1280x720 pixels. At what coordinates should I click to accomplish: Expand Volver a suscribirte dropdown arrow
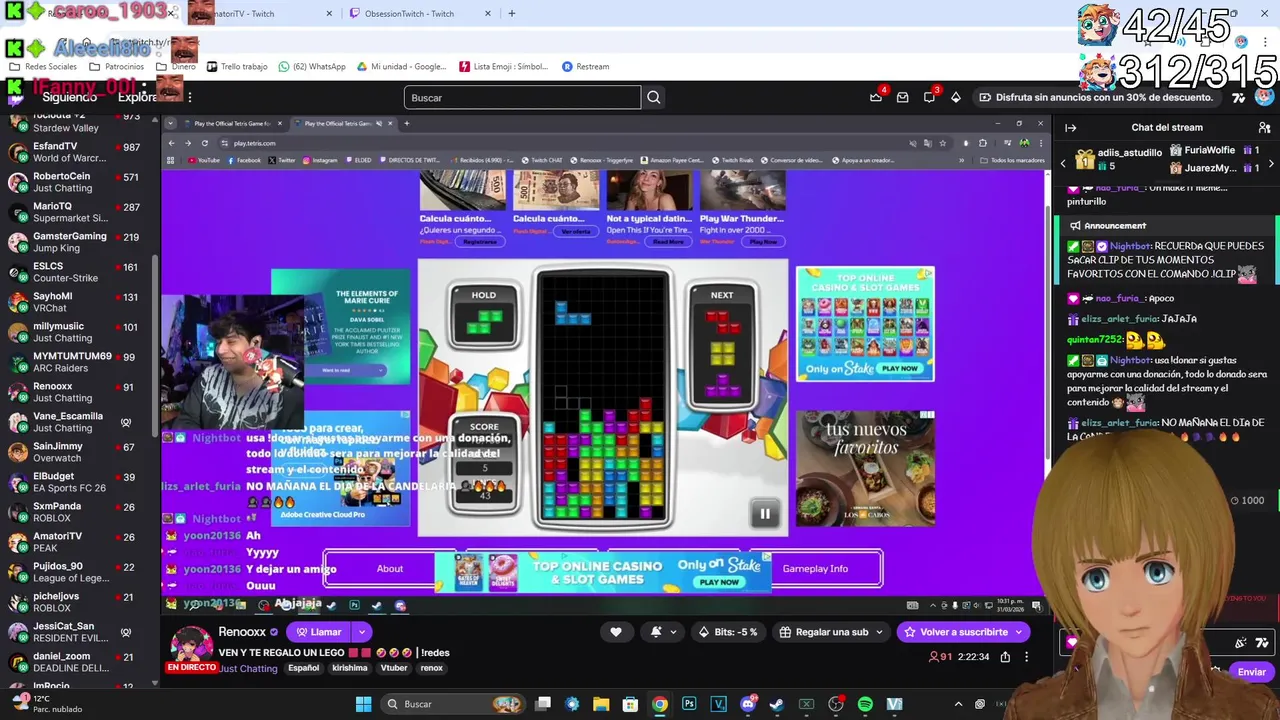click(x=1019, y=632)
